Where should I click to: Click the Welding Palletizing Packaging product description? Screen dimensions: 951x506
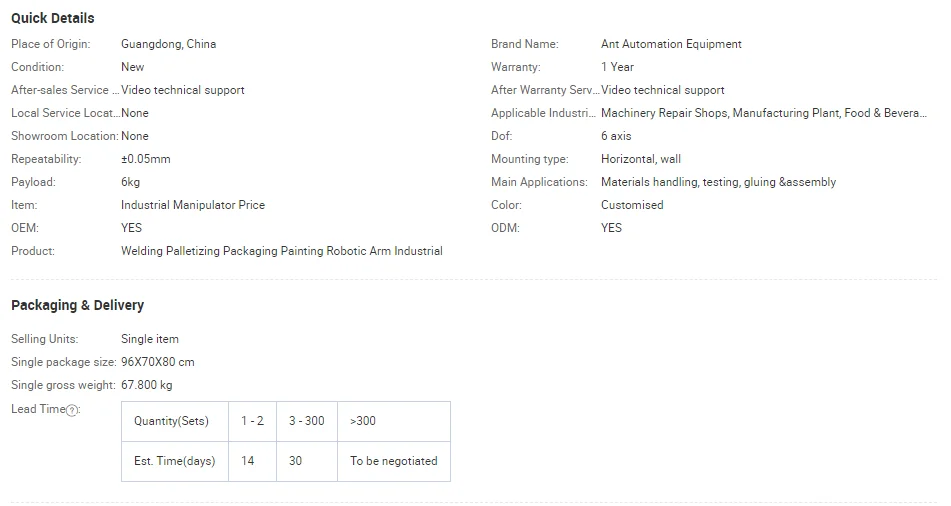point(281,251)
